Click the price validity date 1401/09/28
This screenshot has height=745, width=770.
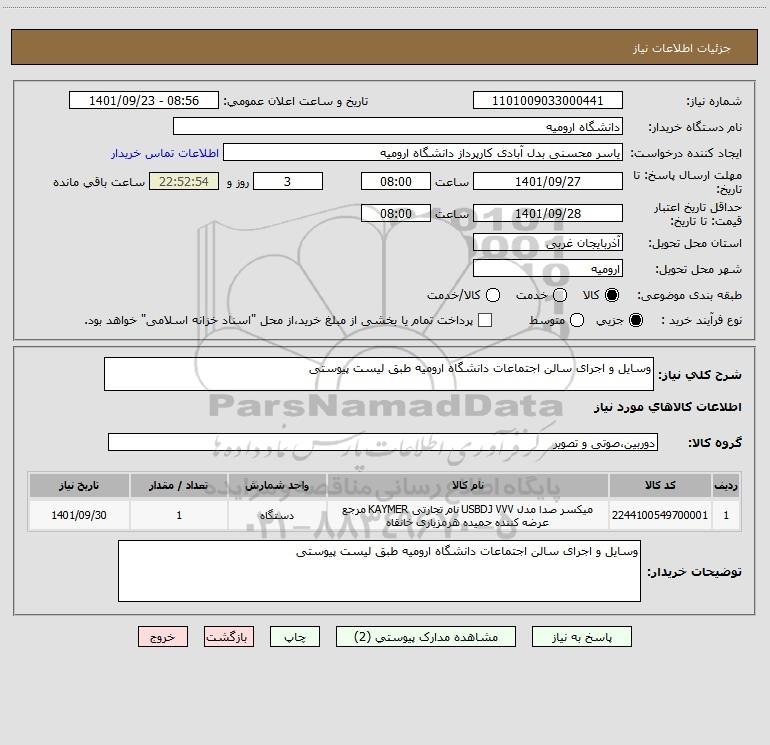[x=548, y=213]
